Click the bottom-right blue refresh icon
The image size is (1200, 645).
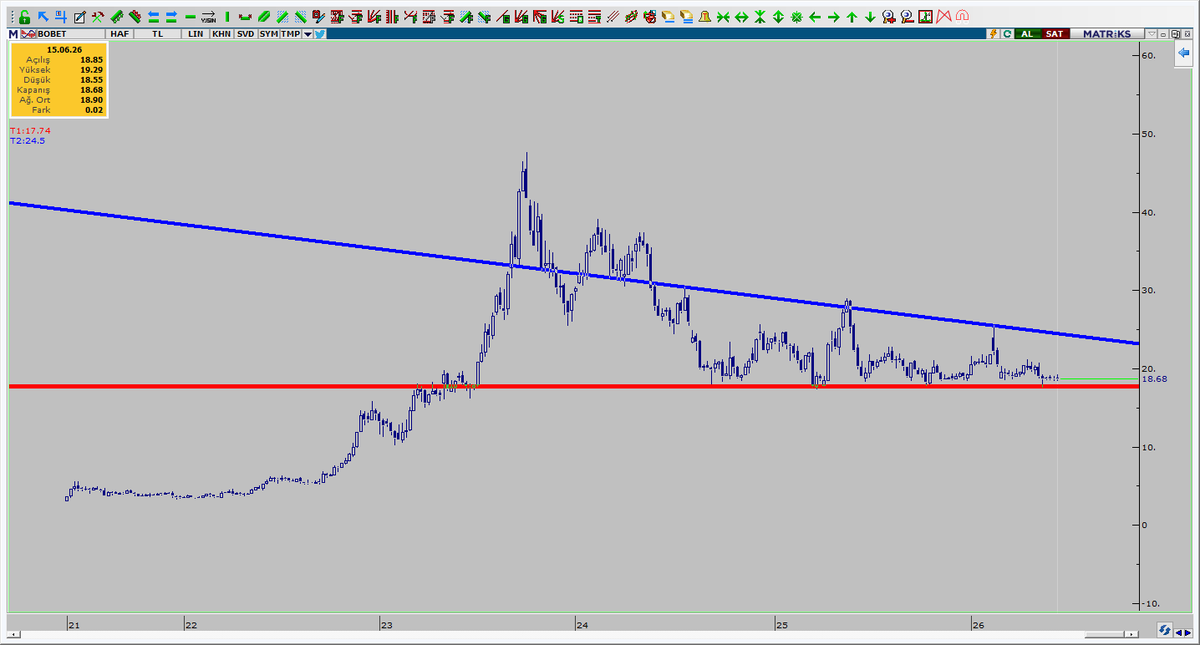pyautogui.click(x=1166, y=630)
